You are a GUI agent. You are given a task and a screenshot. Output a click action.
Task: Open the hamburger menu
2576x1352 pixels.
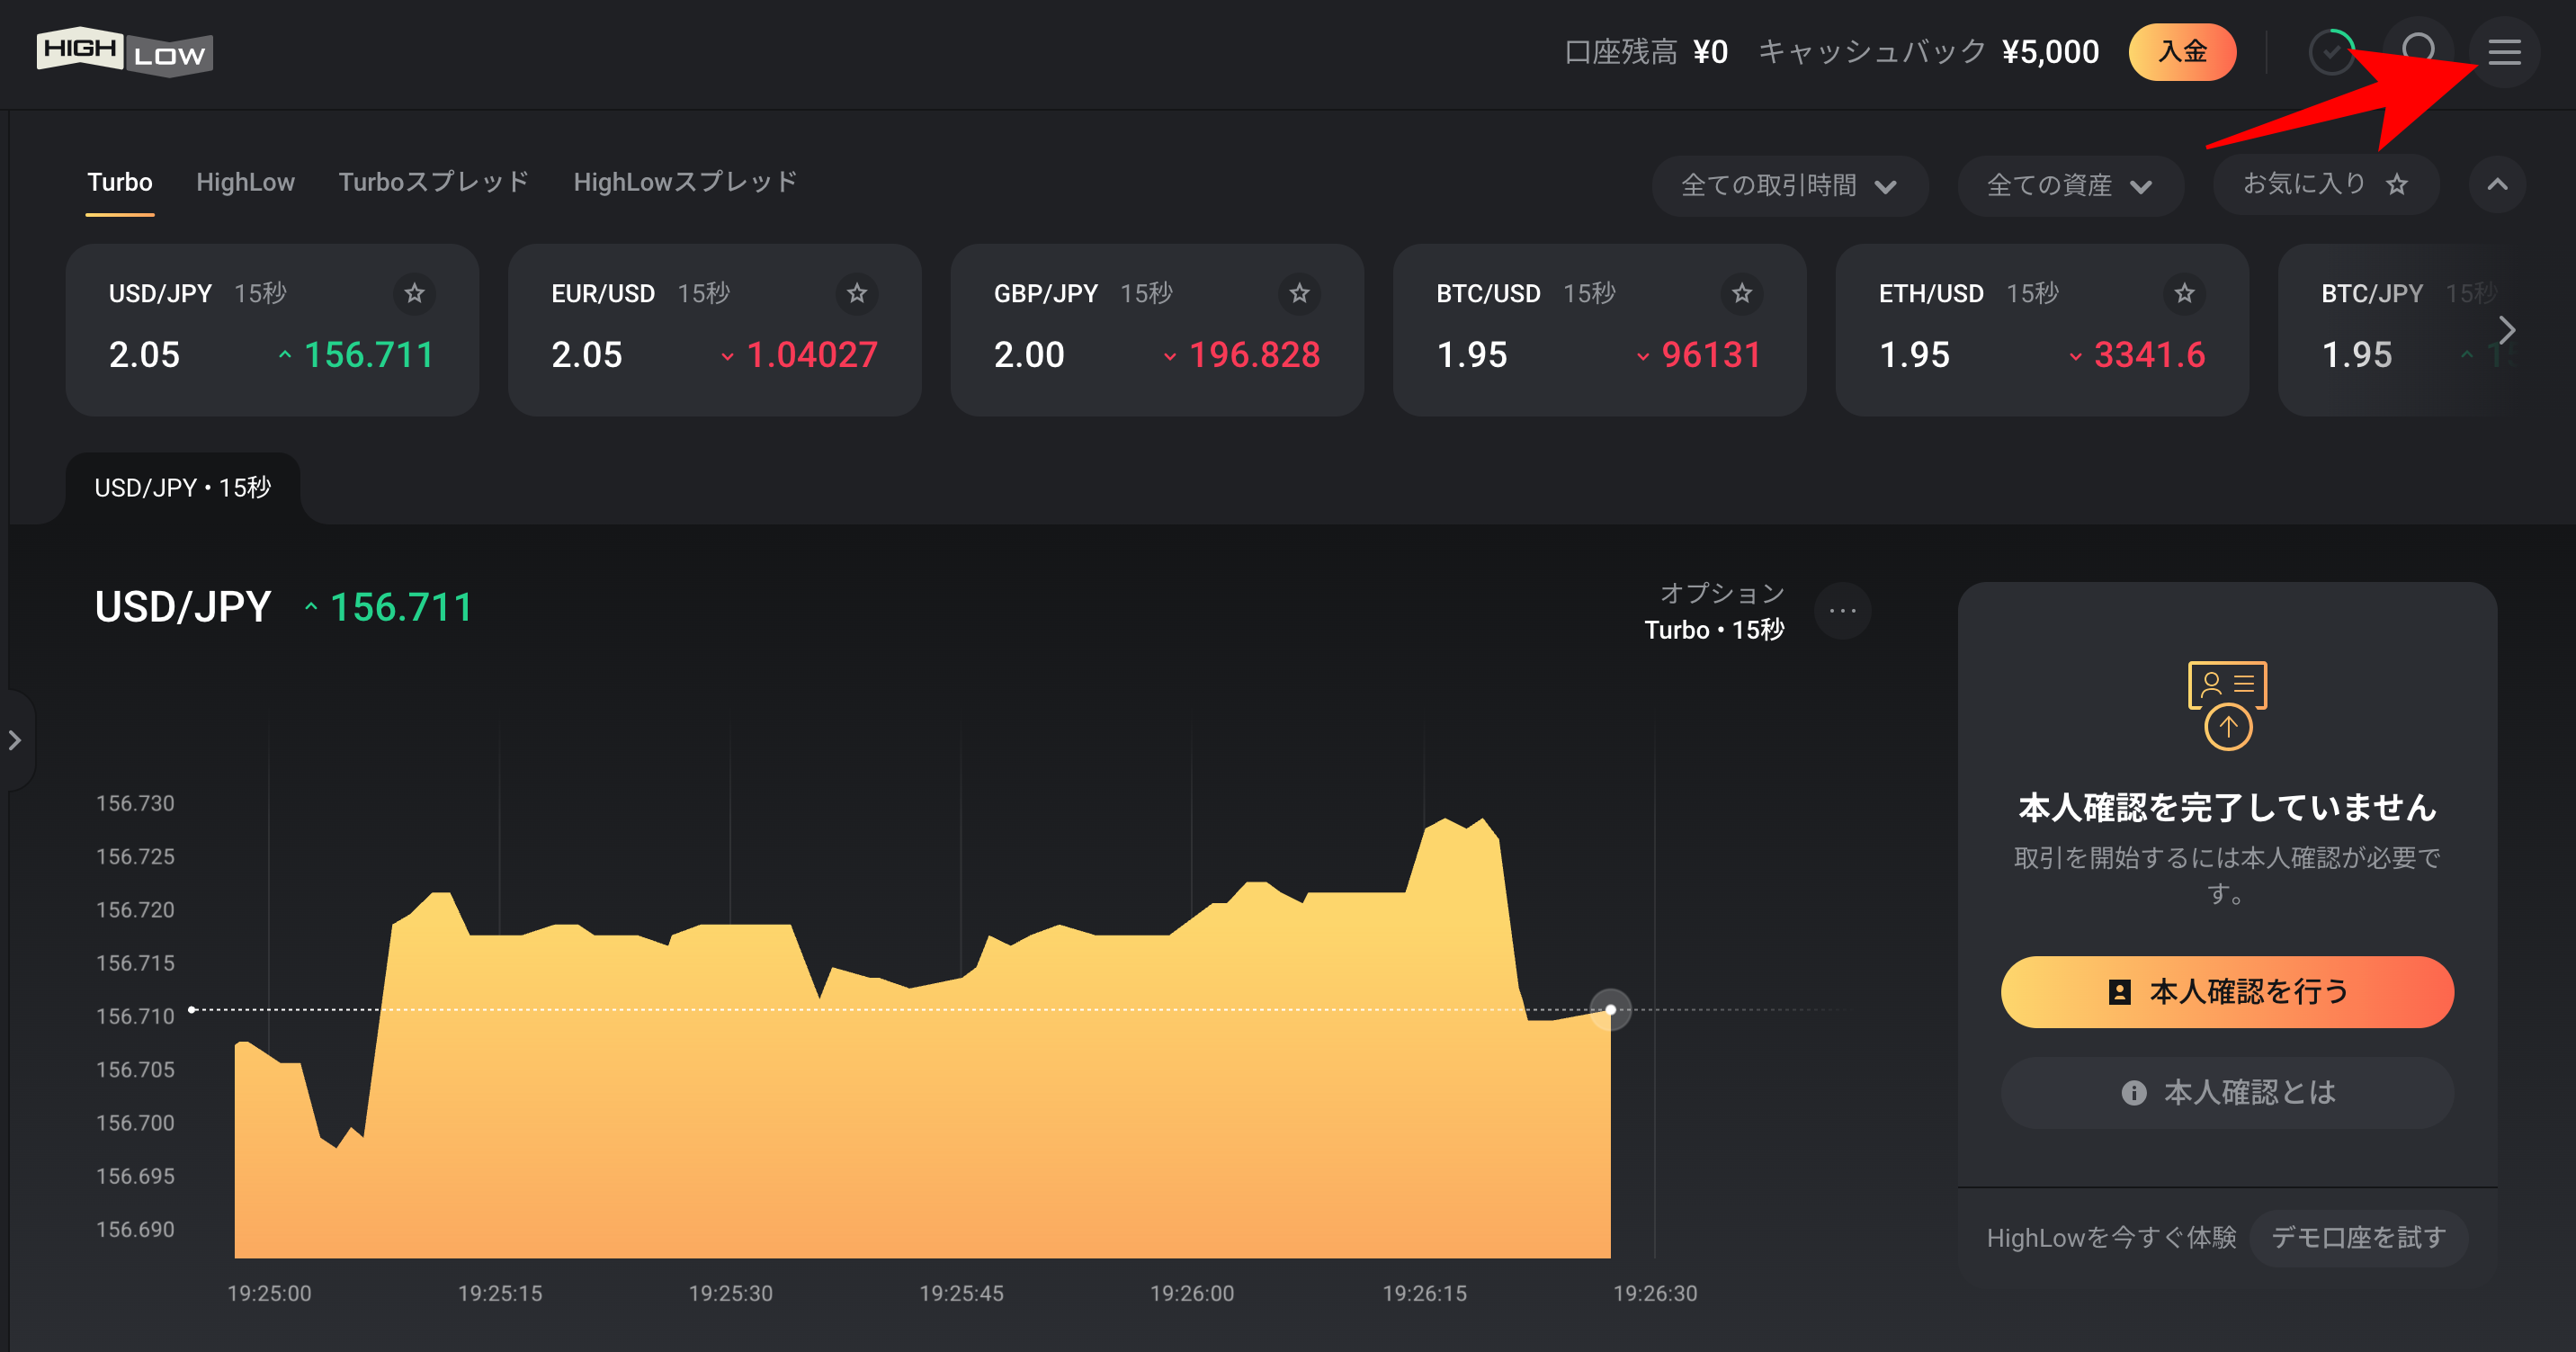click(2504, 52)
